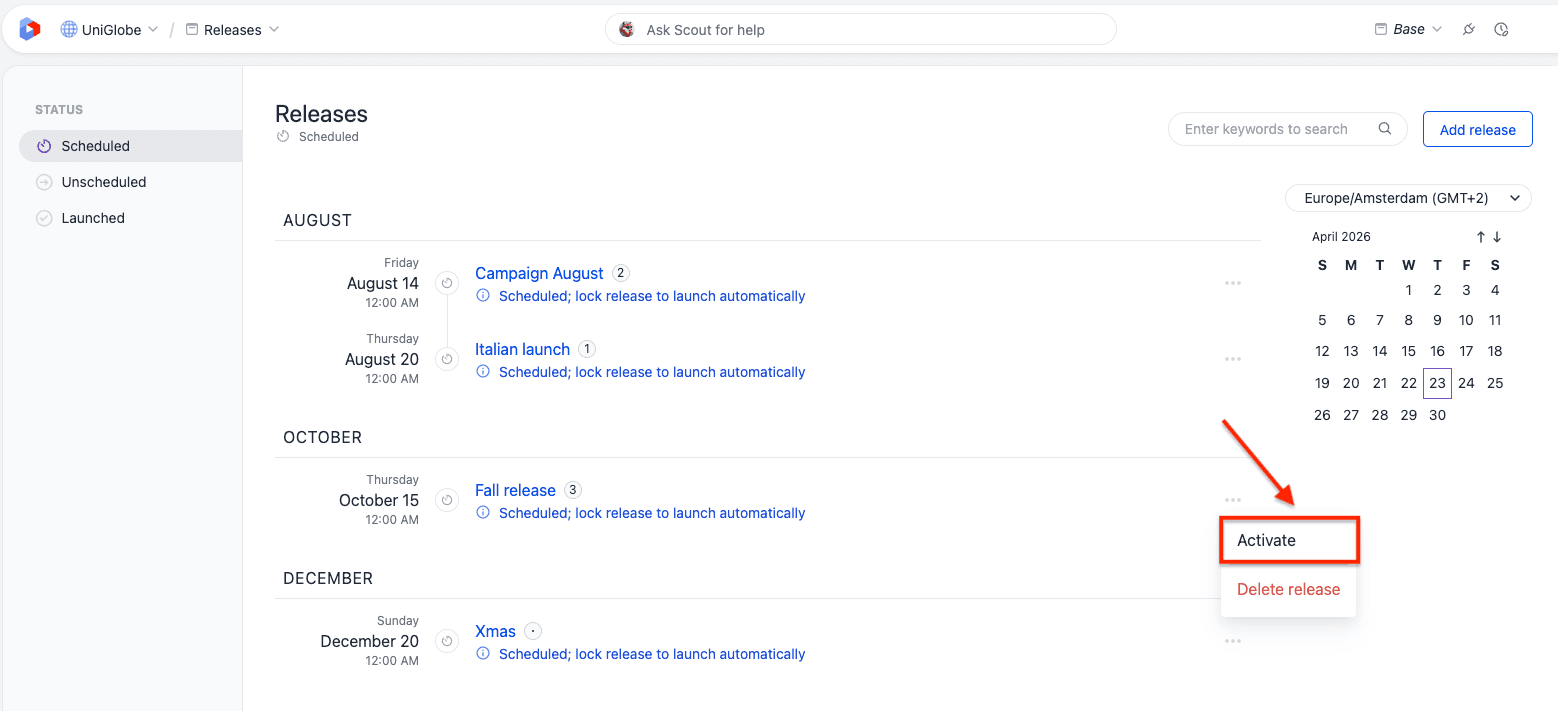Open the Campaign August release

point(539,273)
